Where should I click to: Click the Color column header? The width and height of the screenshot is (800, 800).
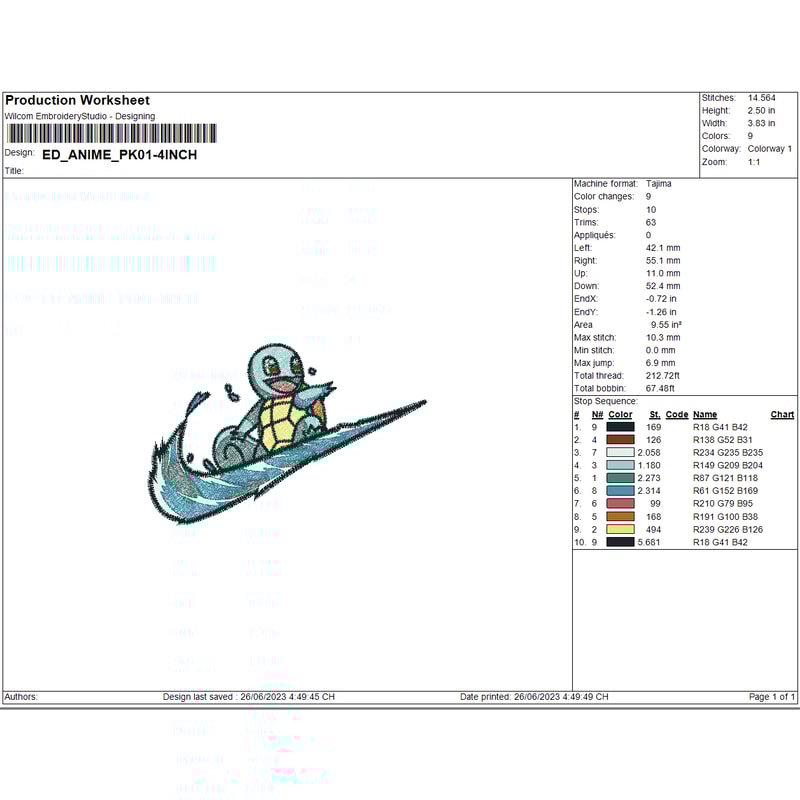pyautogui.click(x=620, y=414)
